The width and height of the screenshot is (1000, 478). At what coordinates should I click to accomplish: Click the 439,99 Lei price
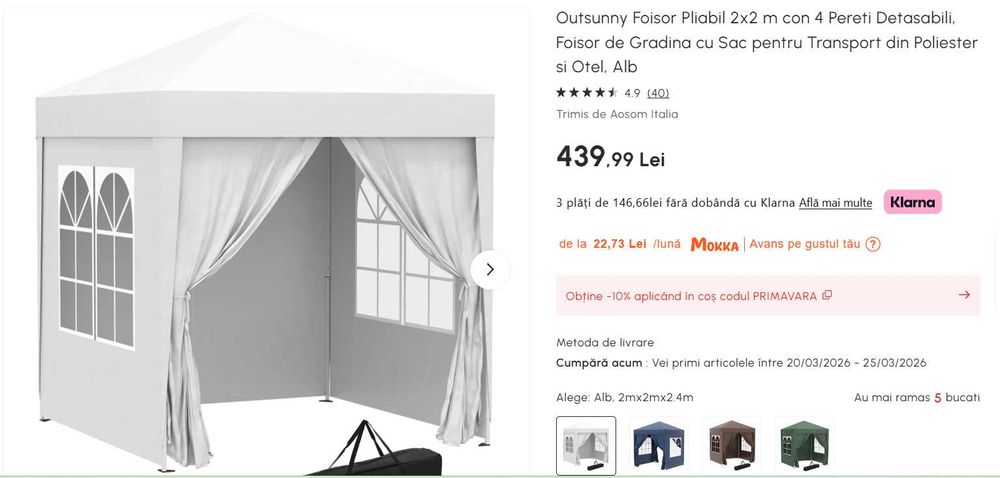click(x=610, y=157)
